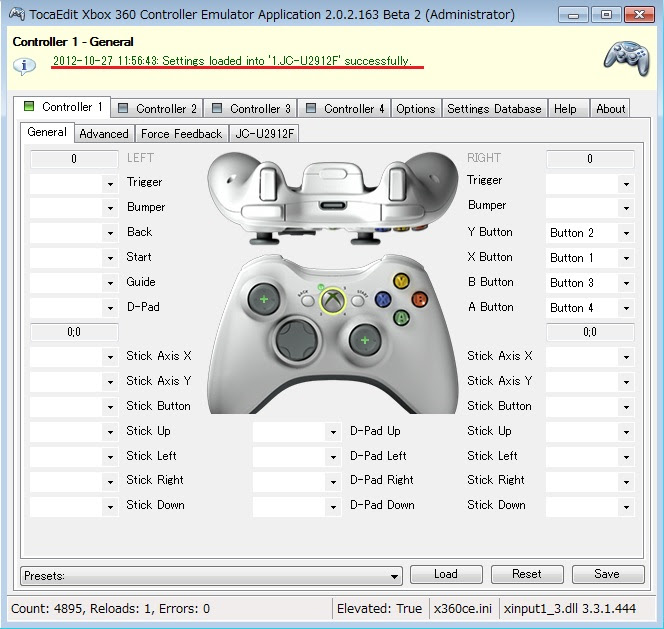664x629 pixels.
Task: Click the app icon in the title bar
Action: [x=17, y=14]
